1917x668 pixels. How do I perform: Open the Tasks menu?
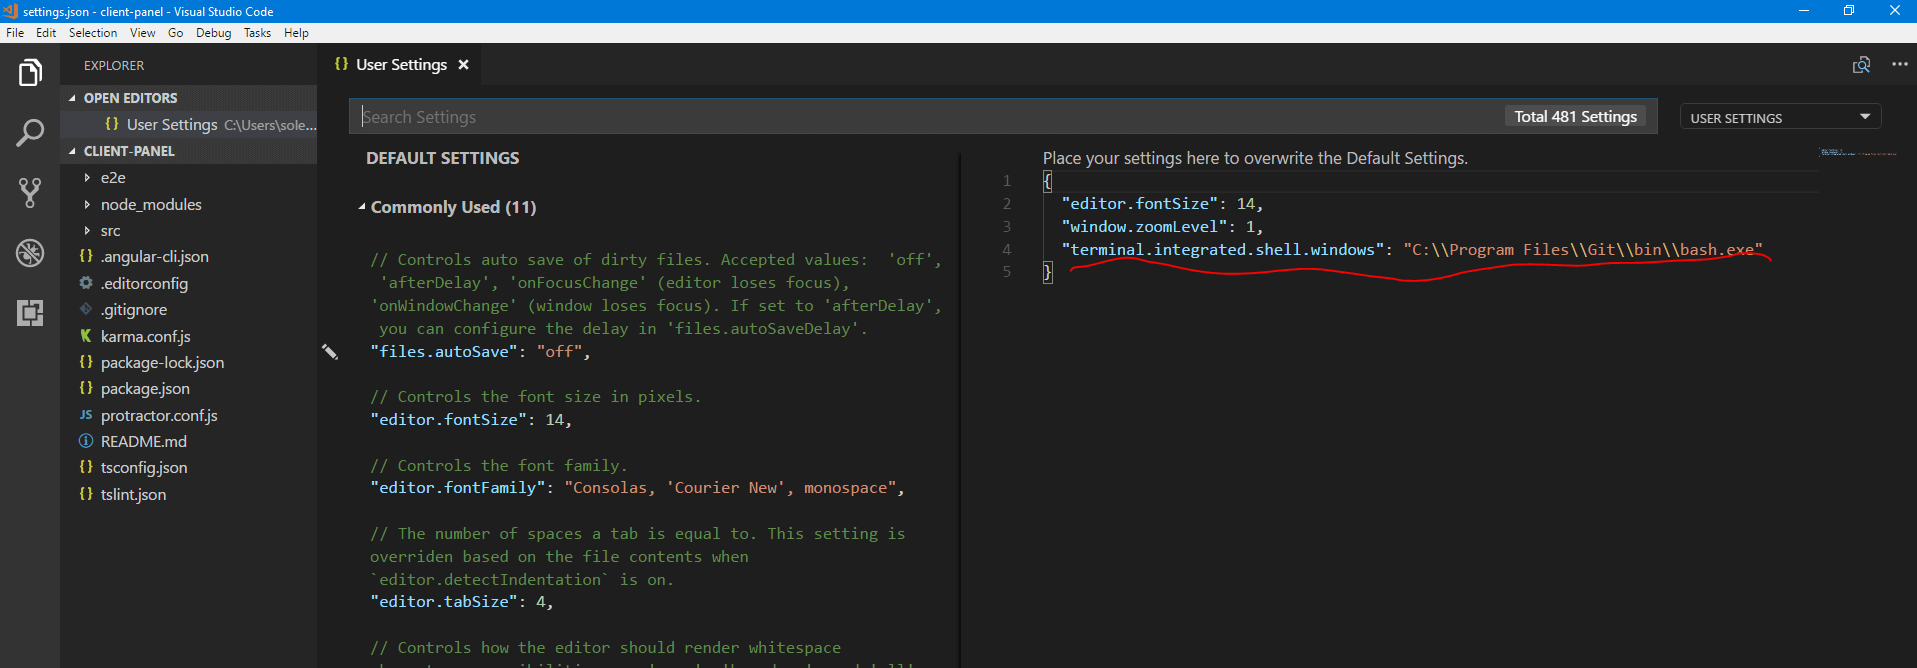point(257,33)
